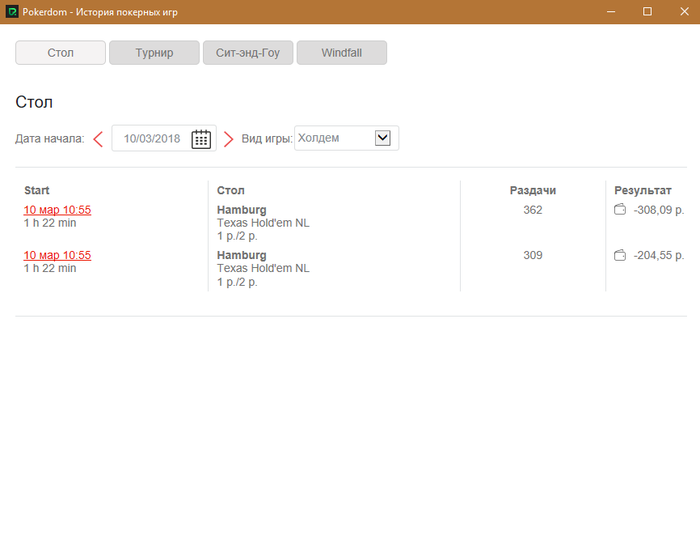Click the Start column header
This screenshot has width=700, height=557.
coord(37,191)
